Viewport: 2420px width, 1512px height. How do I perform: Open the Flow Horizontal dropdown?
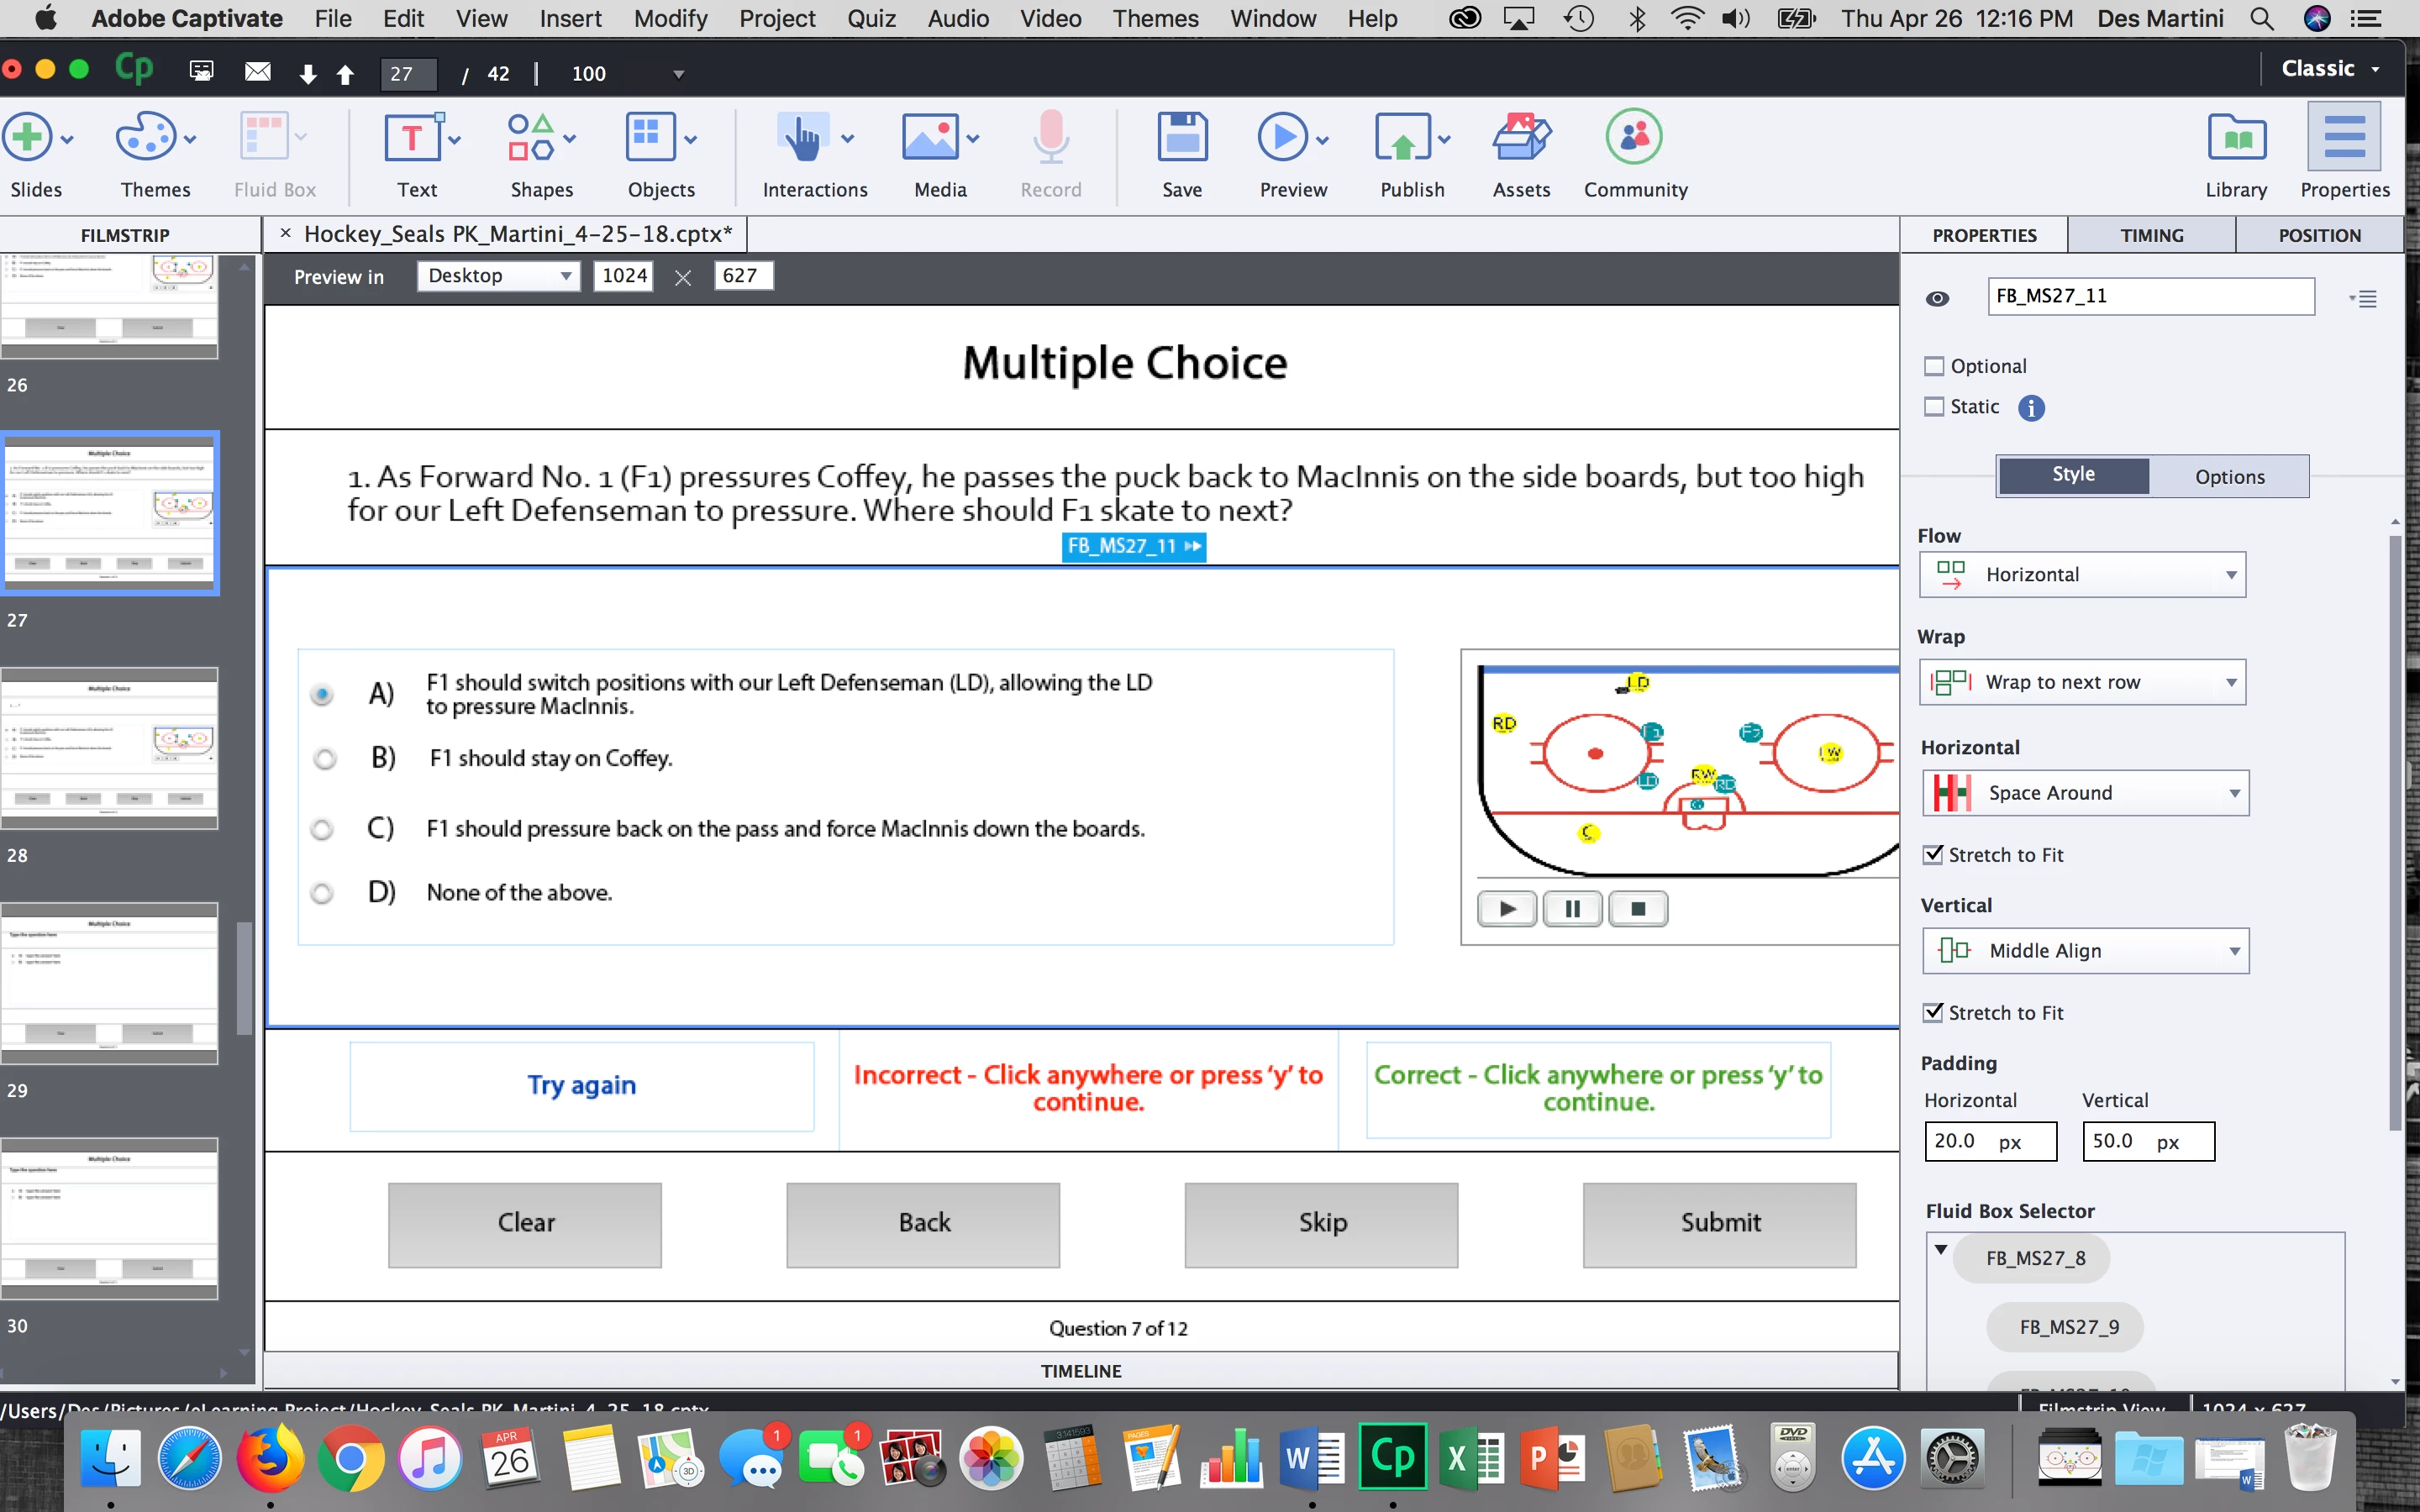click(x=2083, y=575)
